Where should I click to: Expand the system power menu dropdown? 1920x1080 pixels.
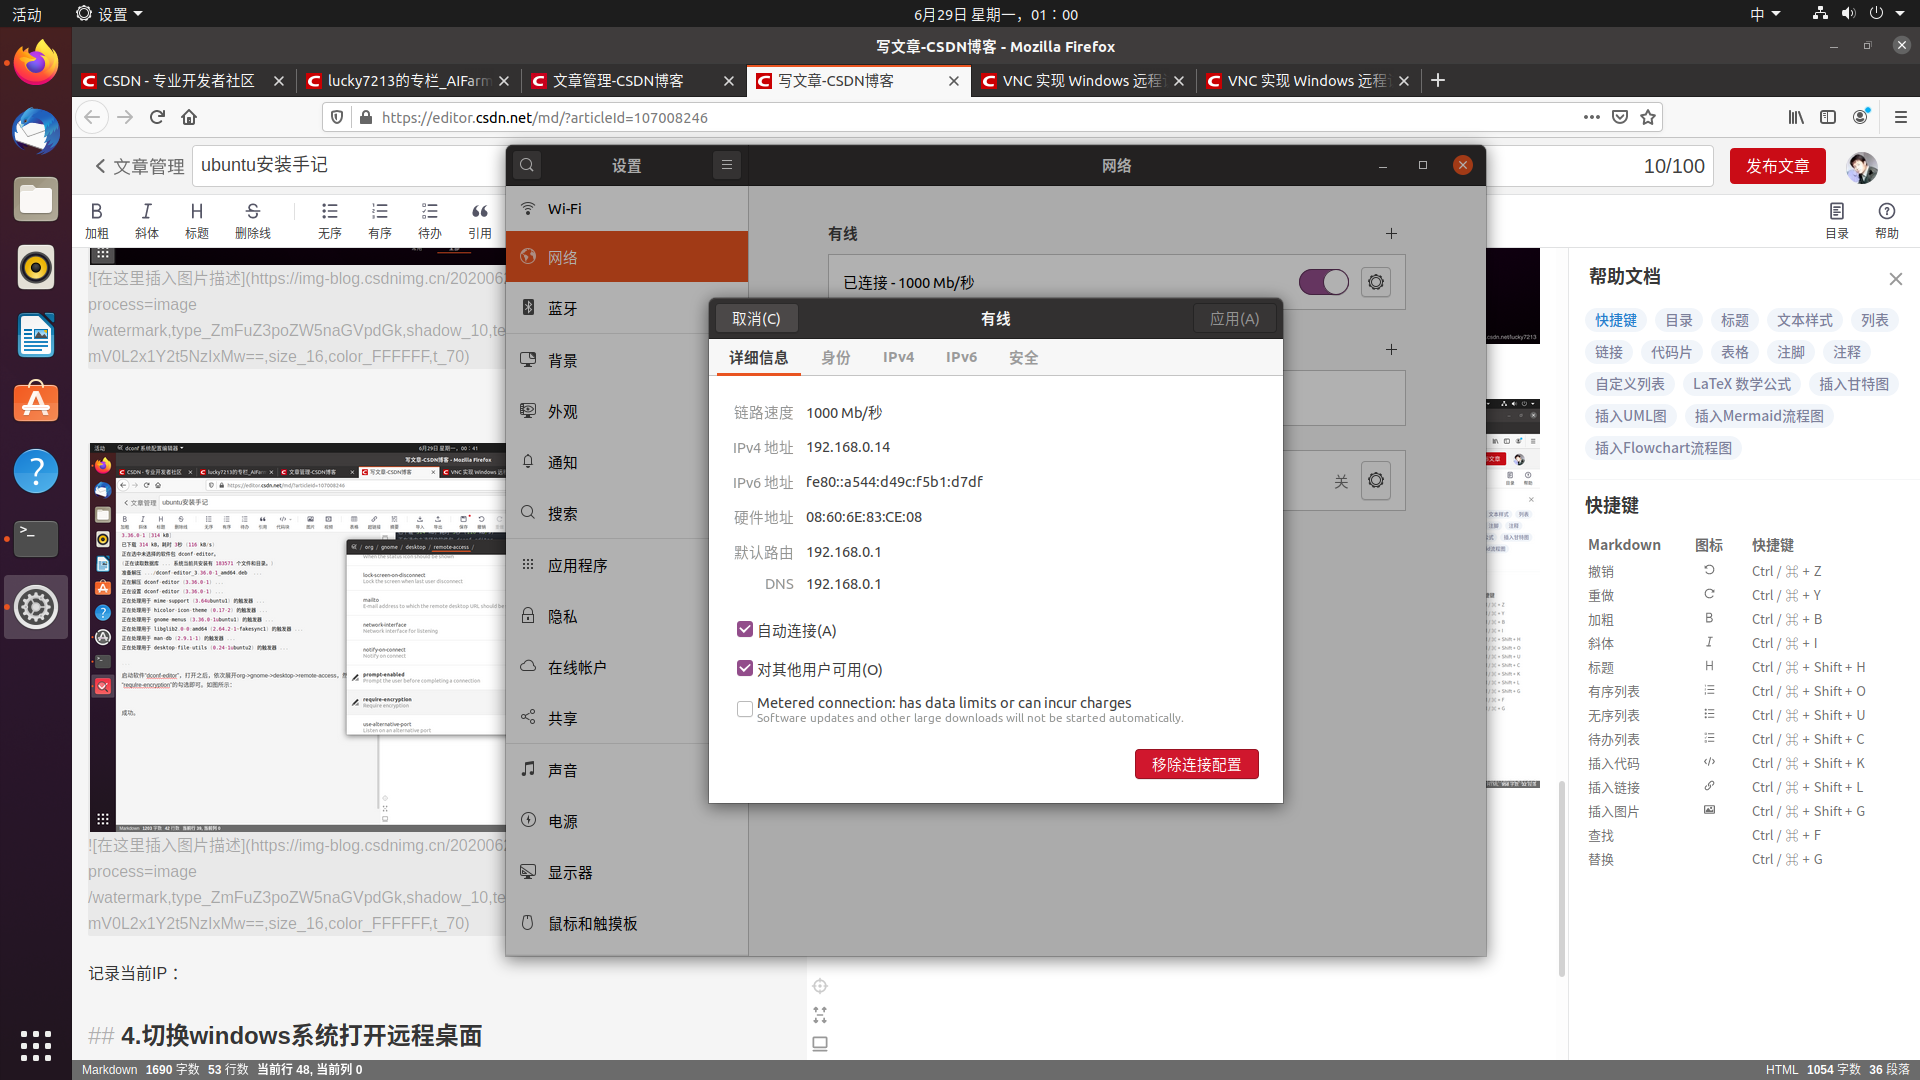[1902, 14]
